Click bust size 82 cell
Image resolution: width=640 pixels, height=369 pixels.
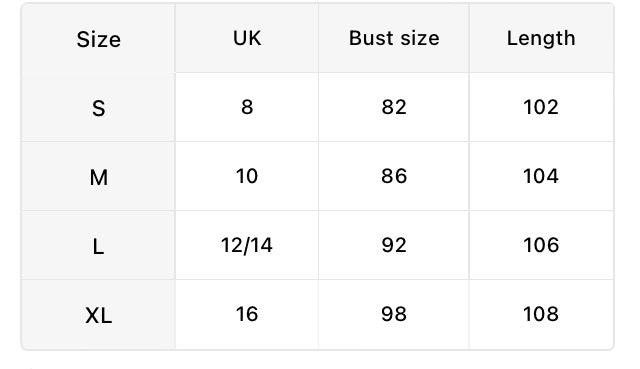(x=394, y=107)
